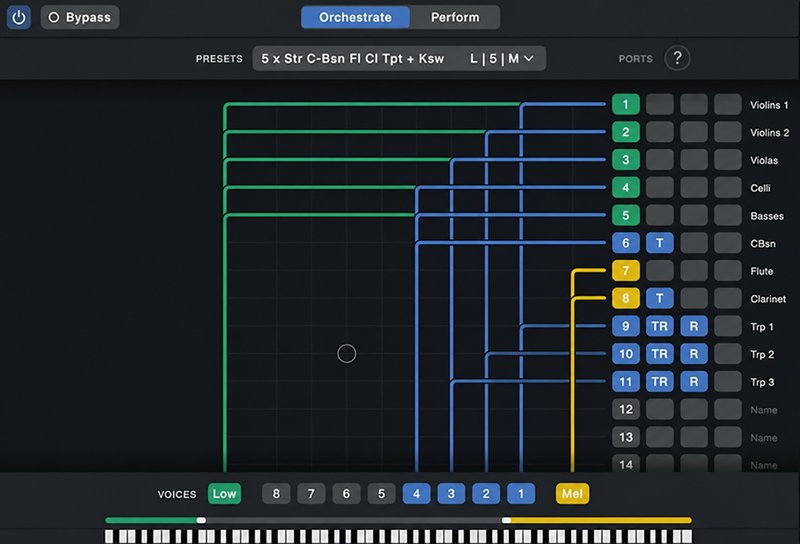Click the circle handle in the routing grid
This screenshot has height=544, width=800.
click(346, 353)
